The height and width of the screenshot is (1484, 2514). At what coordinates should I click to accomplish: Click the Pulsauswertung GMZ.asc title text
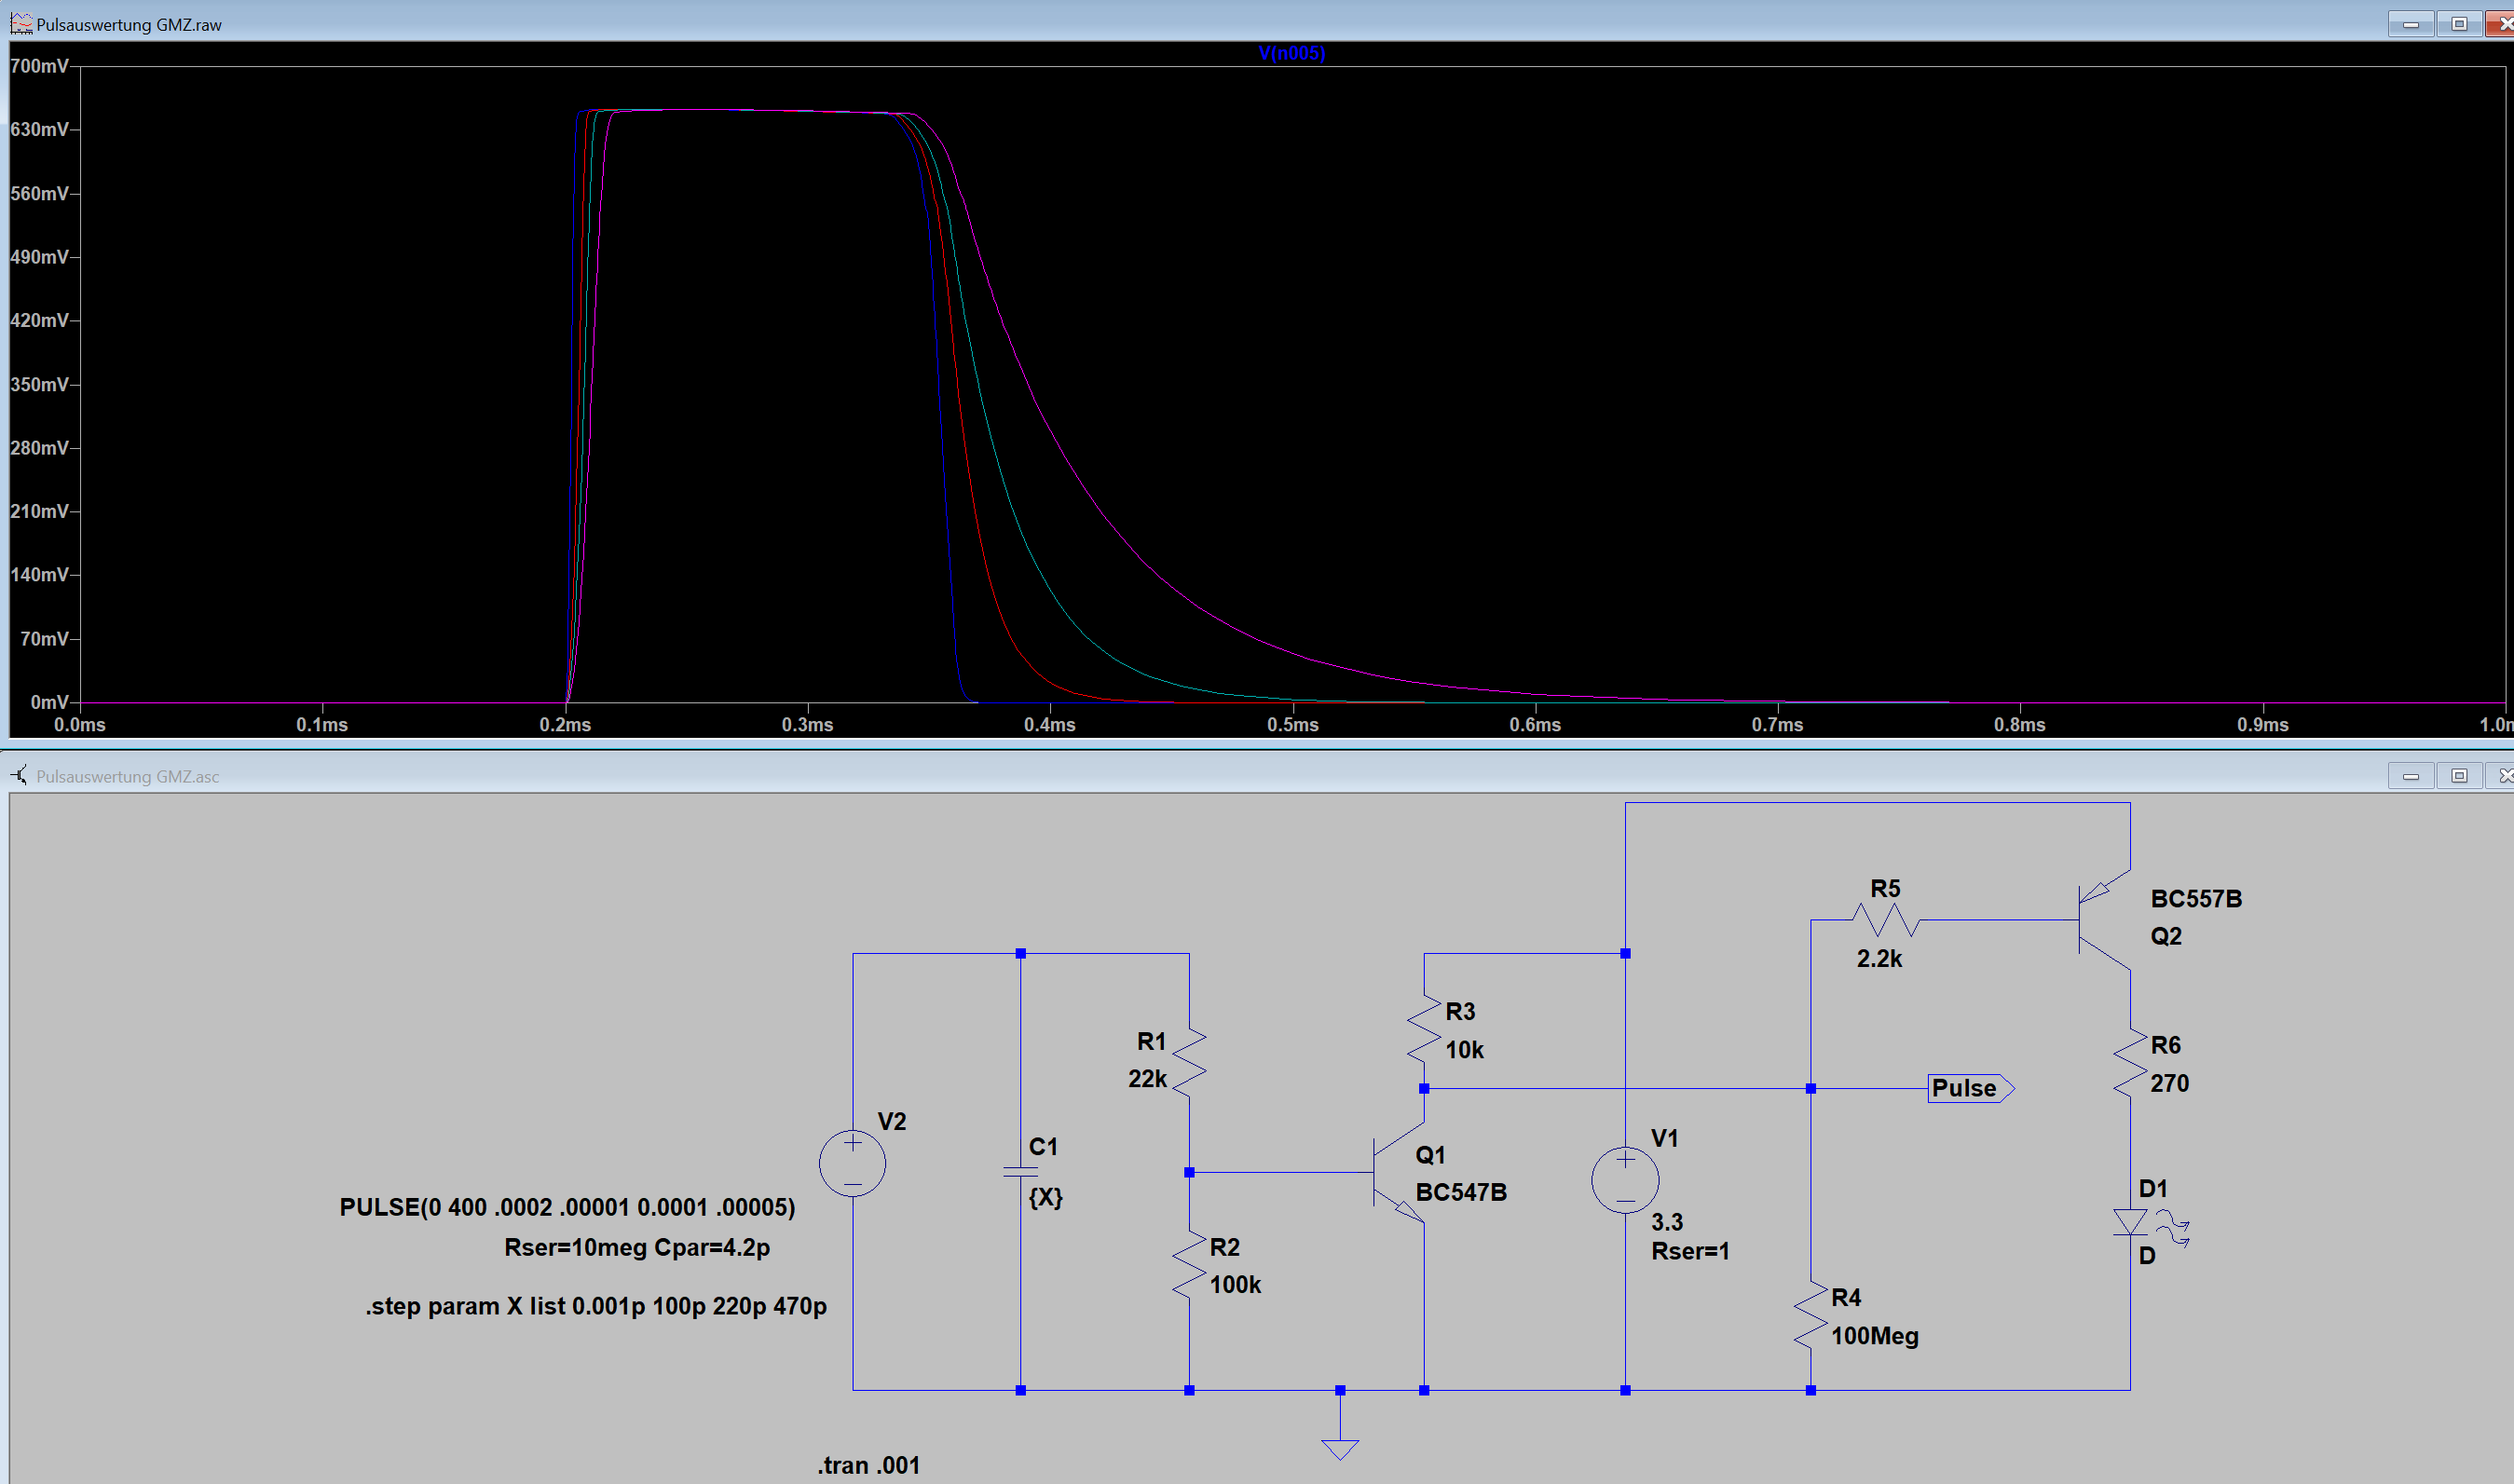tap(127, 777)
